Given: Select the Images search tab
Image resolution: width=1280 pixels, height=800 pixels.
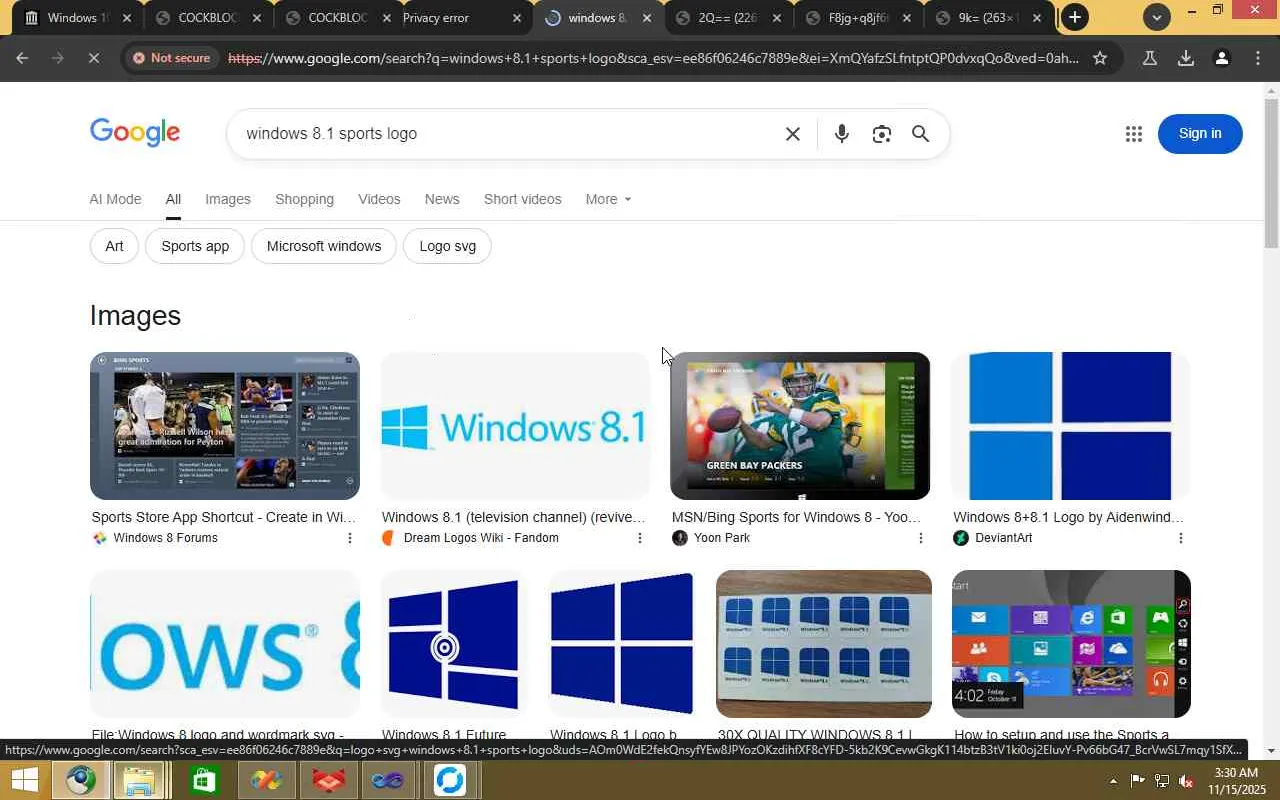Looking at the screenshot, I should (x=228, y=199).
